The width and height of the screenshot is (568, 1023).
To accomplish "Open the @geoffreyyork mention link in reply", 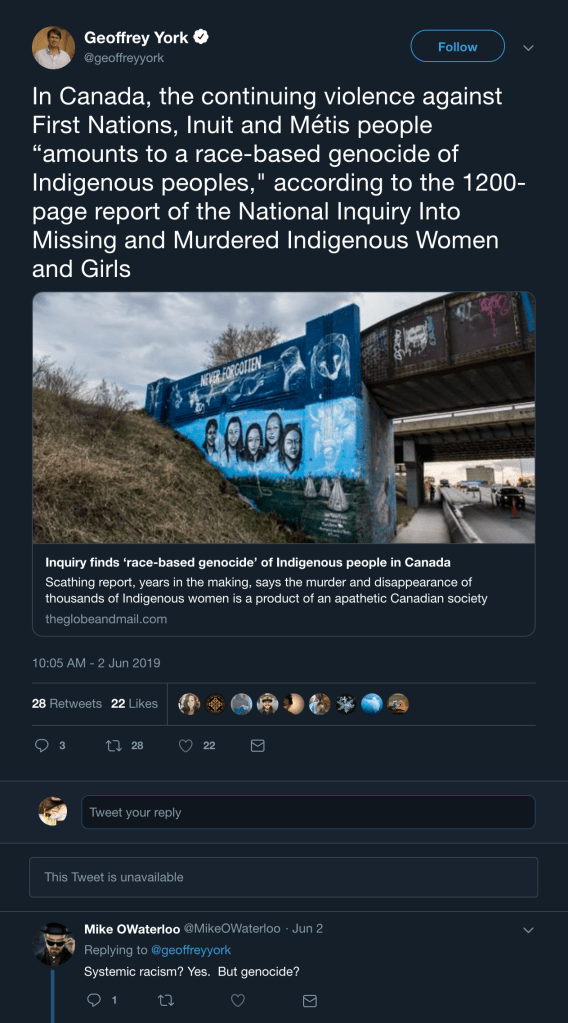I will [191, 950].
